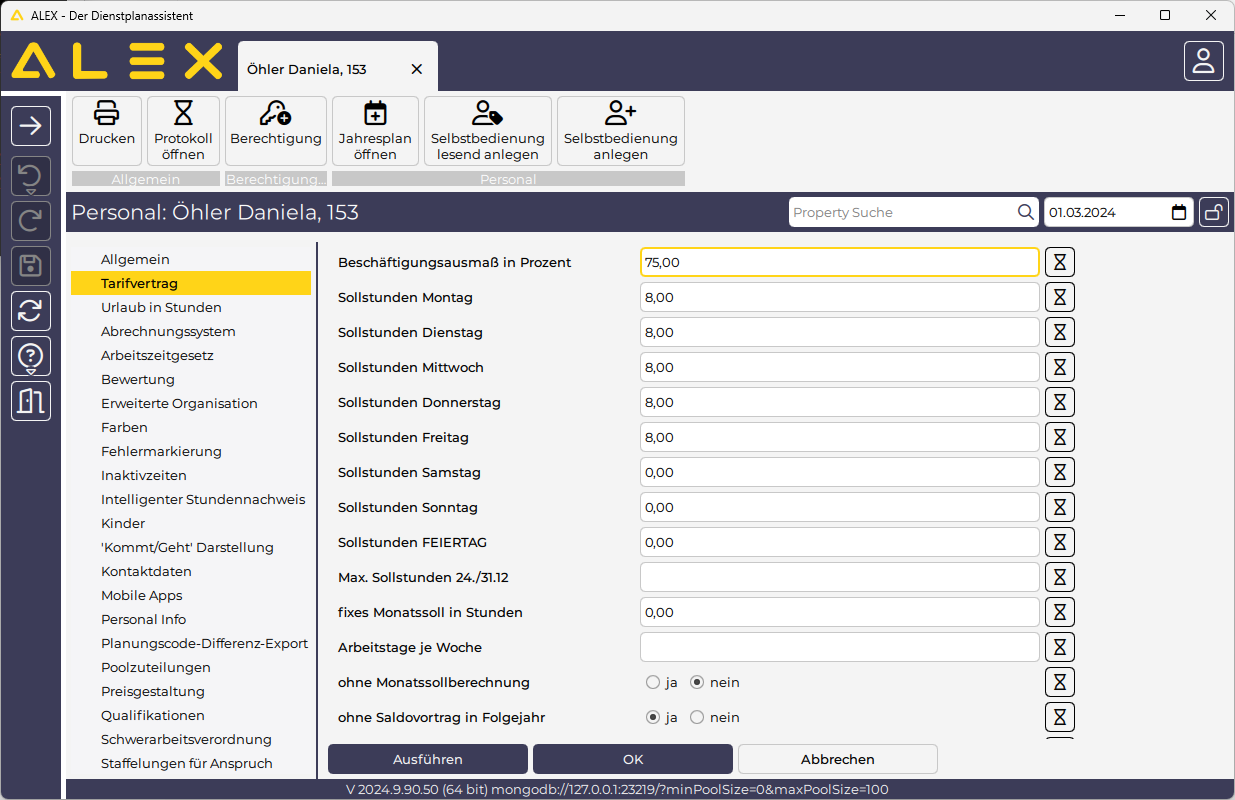Click the Ausführen button

point(428,759)
